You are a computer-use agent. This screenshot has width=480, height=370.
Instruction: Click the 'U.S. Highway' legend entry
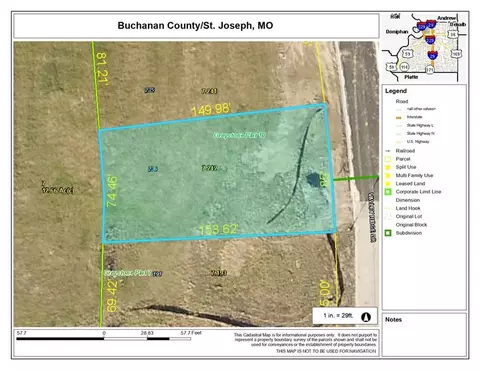(x=418, y=142)
